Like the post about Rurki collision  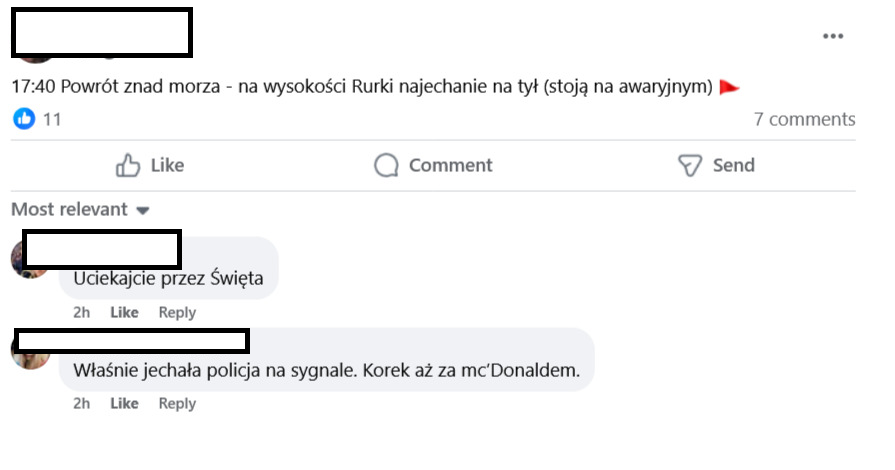pos(150,165)
